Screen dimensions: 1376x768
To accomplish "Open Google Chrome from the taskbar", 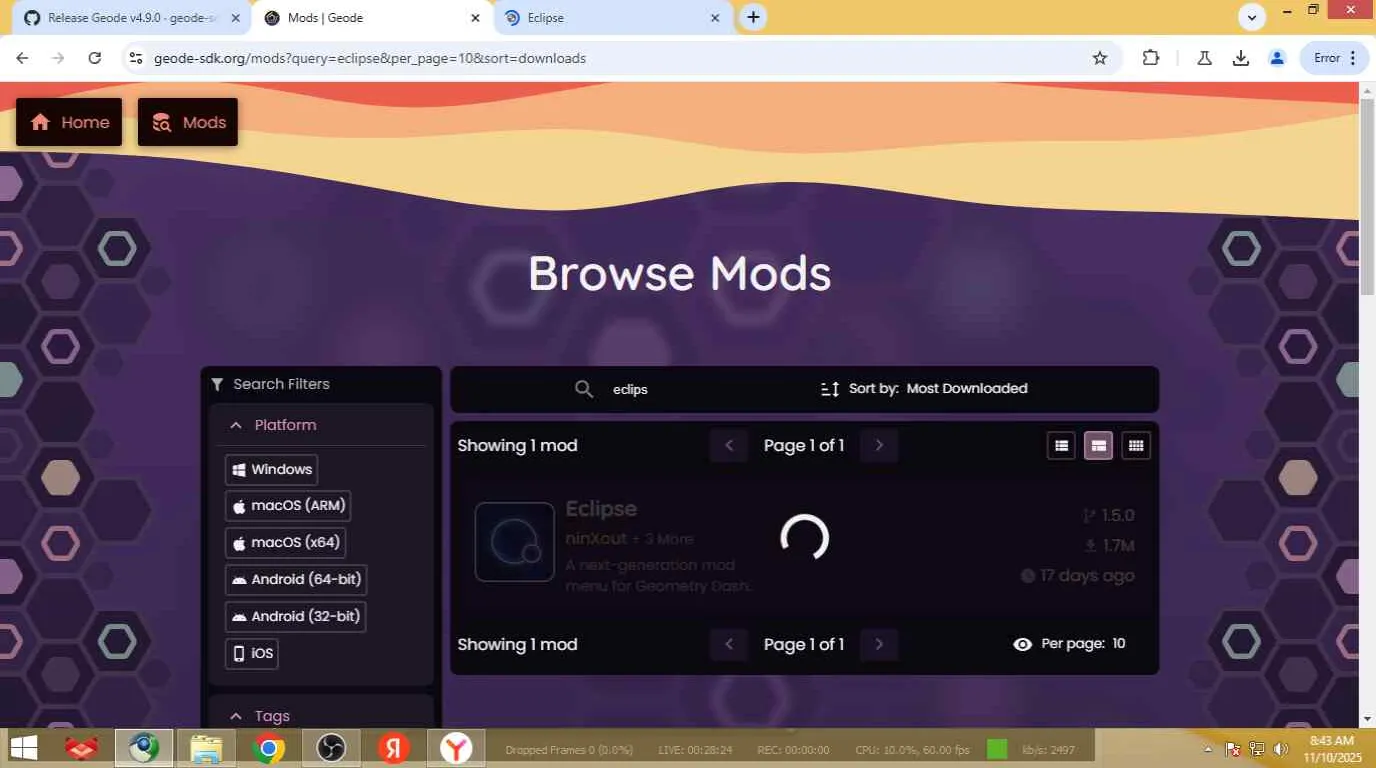I will coord(268,748).
